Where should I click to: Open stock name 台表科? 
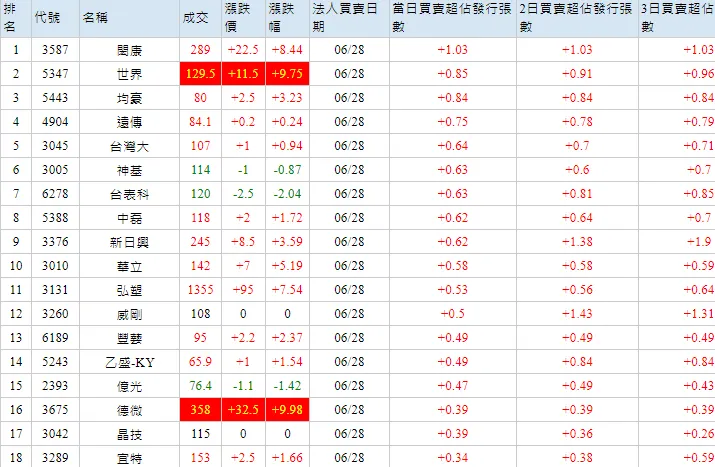130,194
